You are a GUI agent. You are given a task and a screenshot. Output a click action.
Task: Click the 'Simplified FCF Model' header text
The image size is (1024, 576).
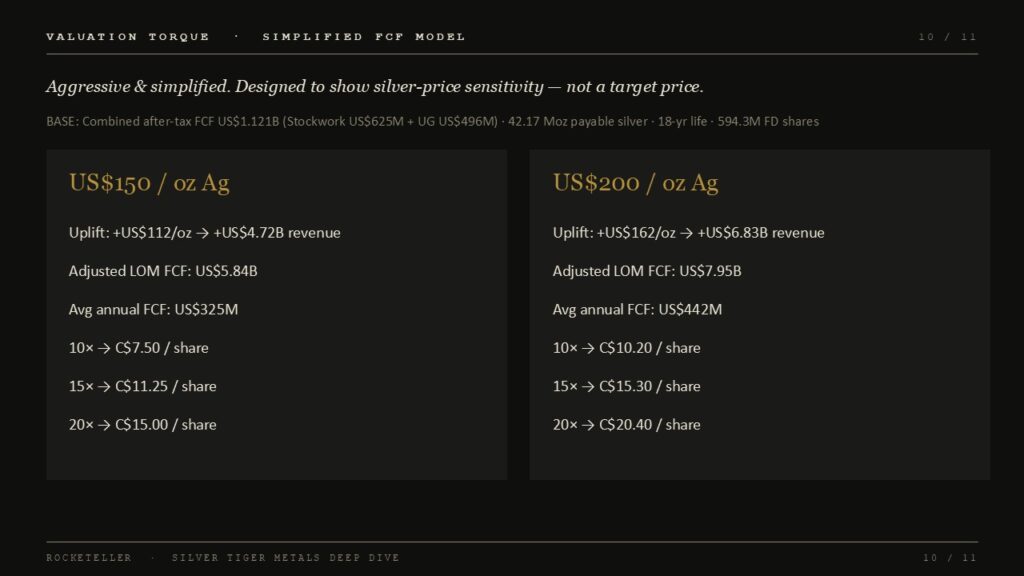(364, 37)
